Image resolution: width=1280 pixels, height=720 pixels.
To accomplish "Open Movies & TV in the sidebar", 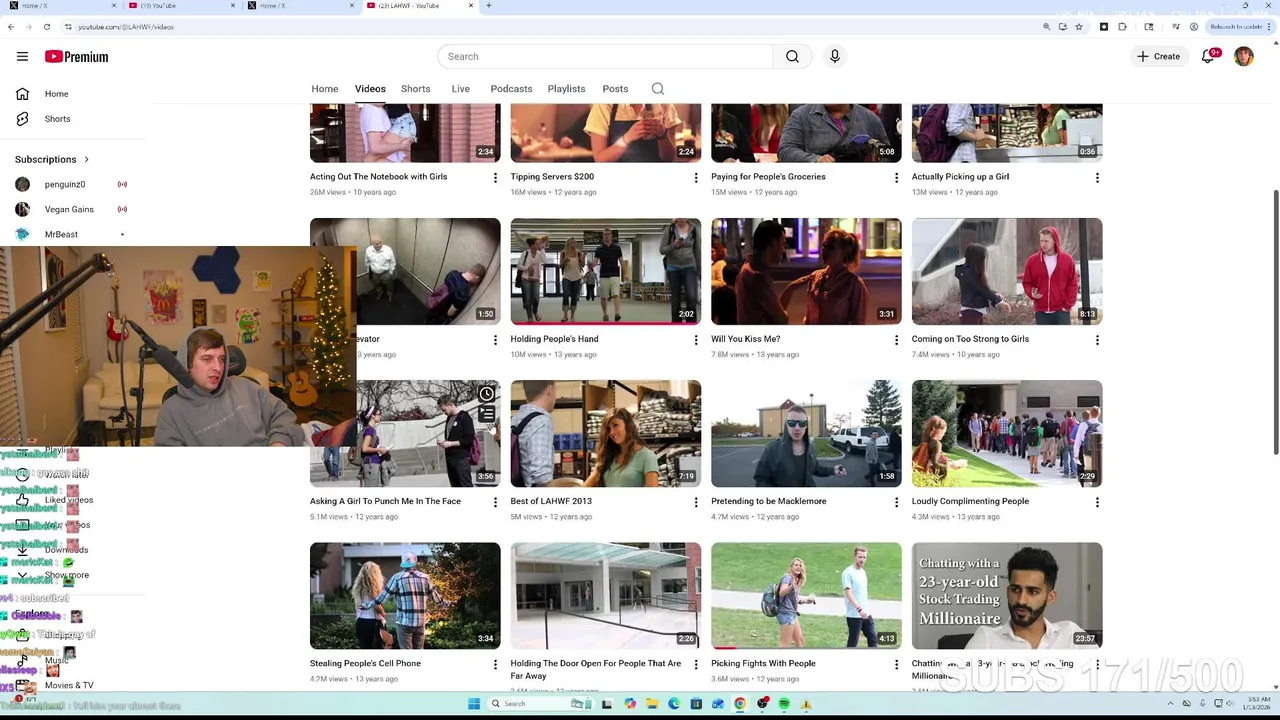I will point(69,686).
